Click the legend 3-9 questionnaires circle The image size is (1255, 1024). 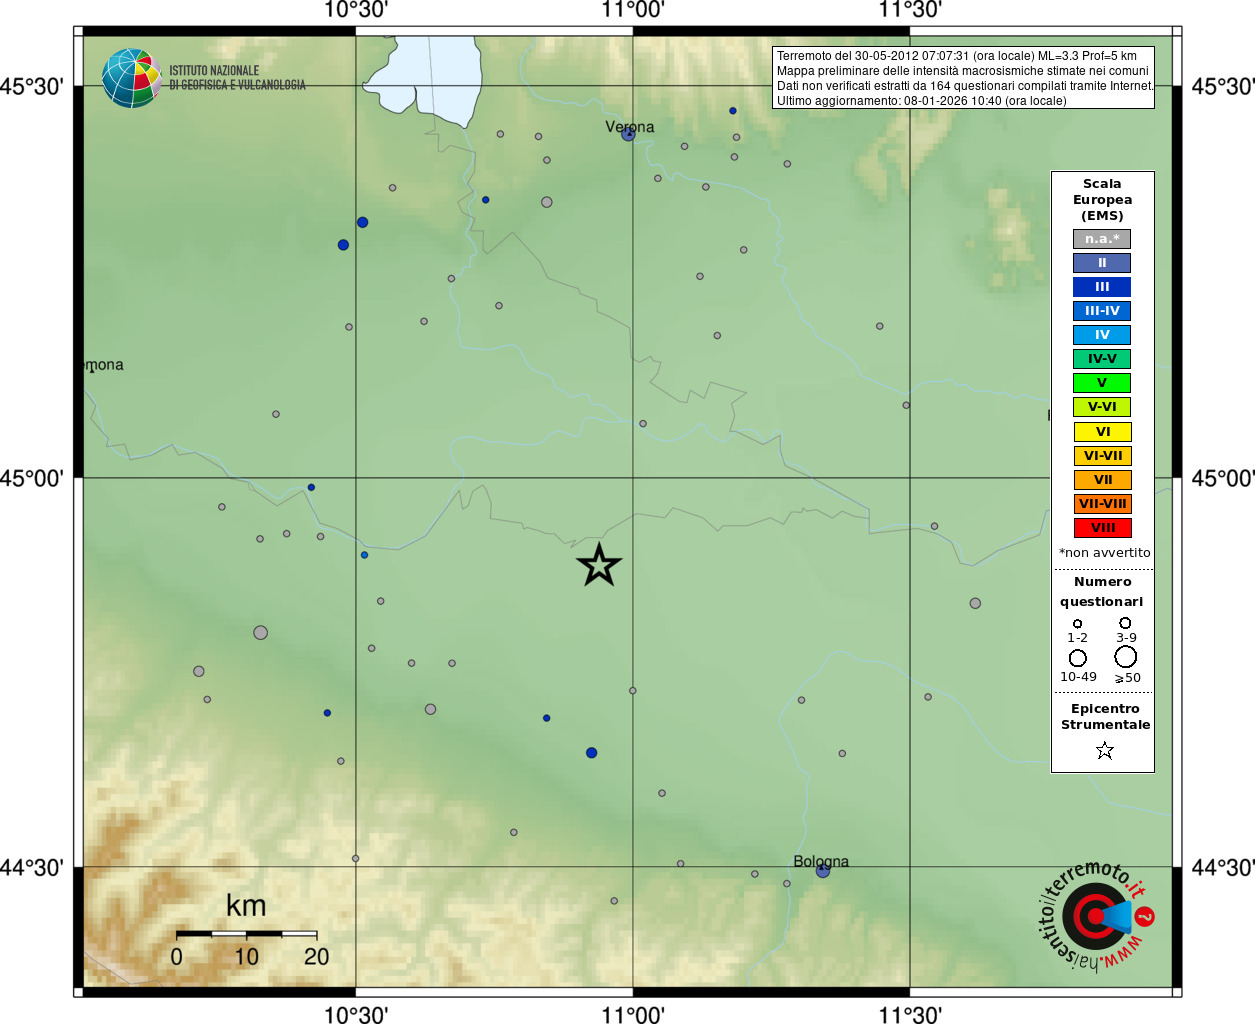[x=1125, y=623]
